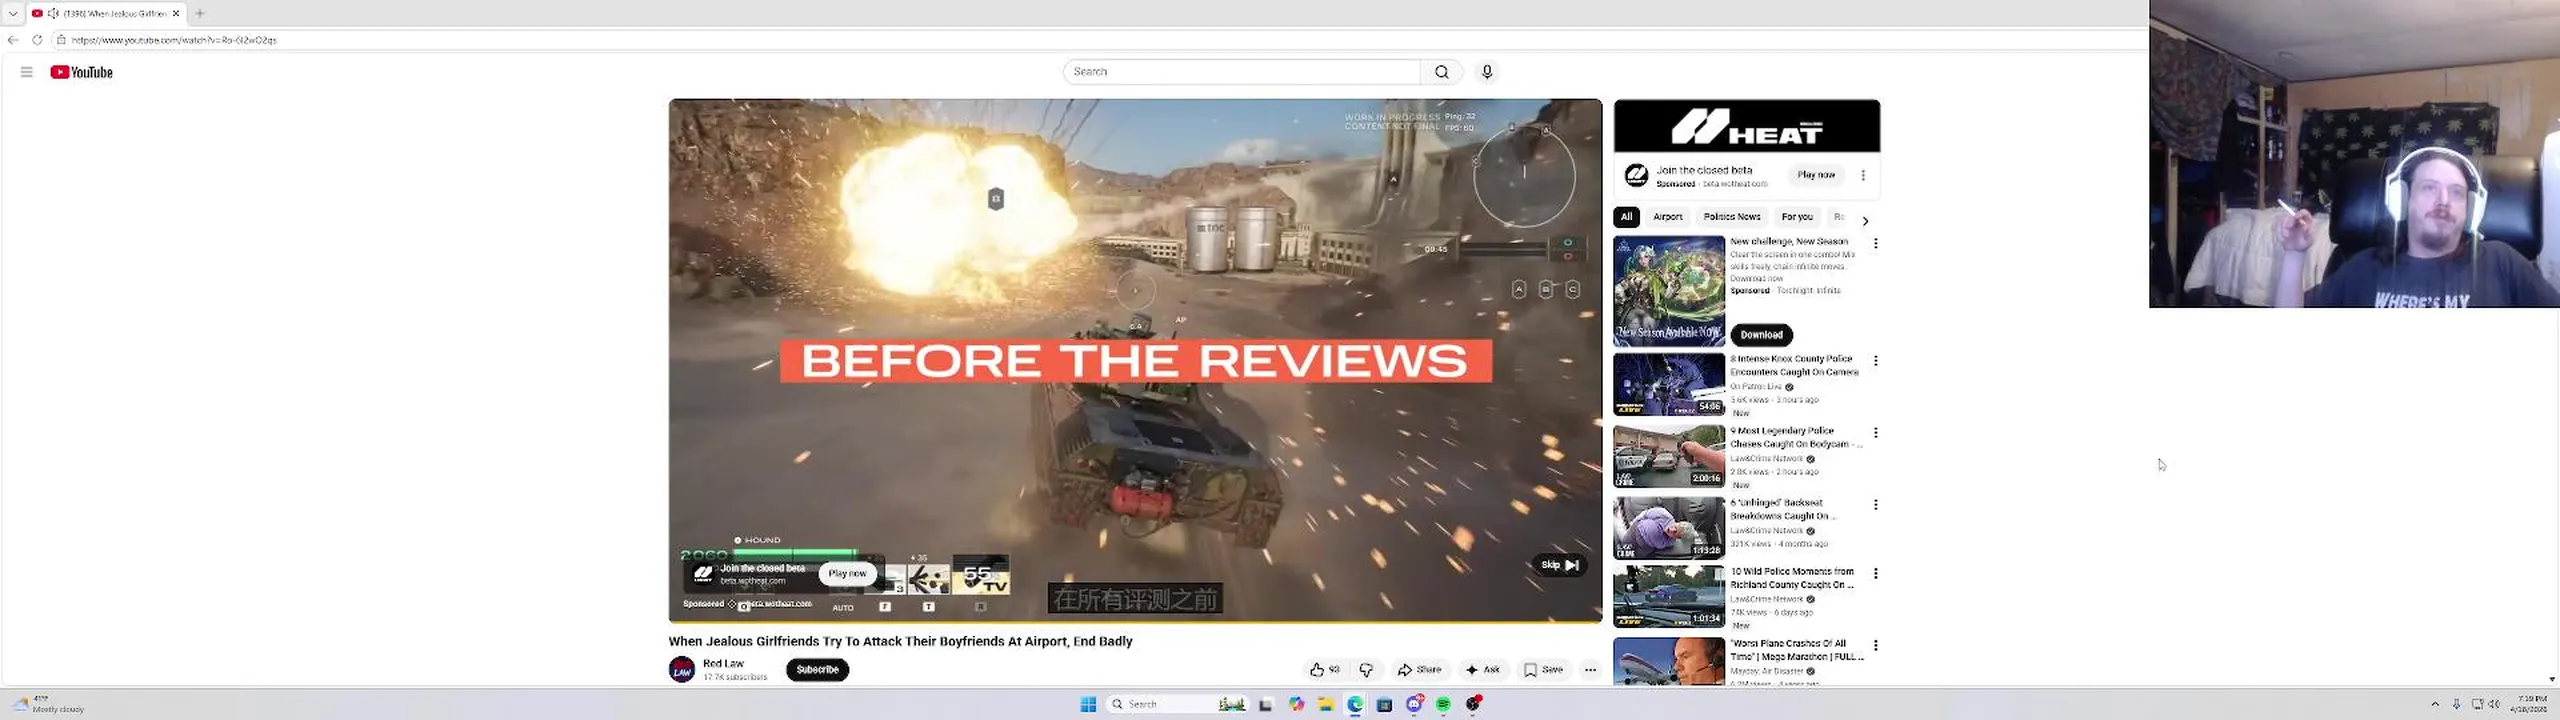Open Worst Plane Crashes Of All Time video

tap(1796, 650)
